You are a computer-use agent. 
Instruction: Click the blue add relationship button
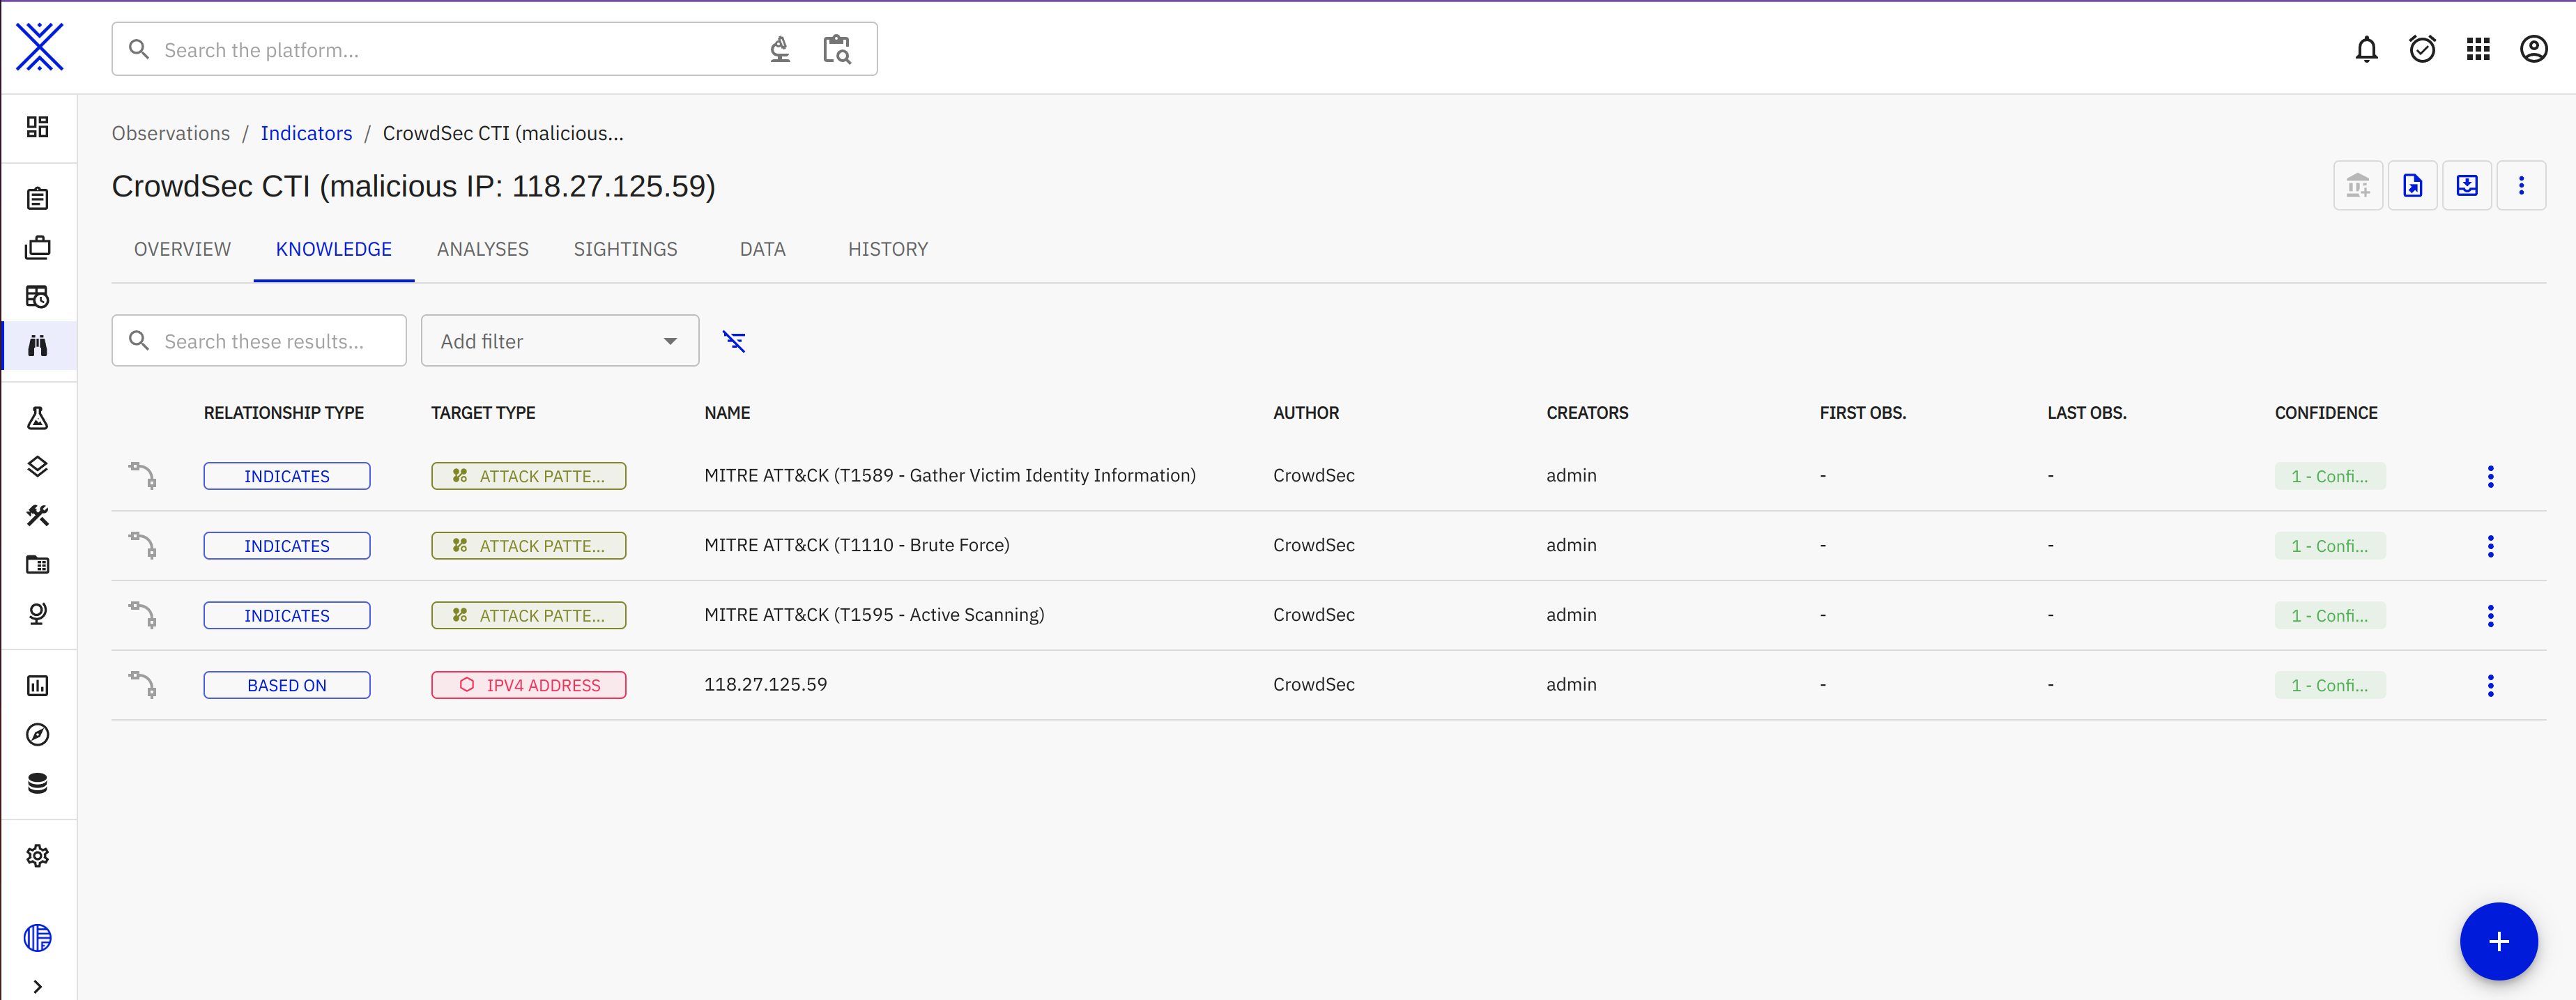[2498, 941]
